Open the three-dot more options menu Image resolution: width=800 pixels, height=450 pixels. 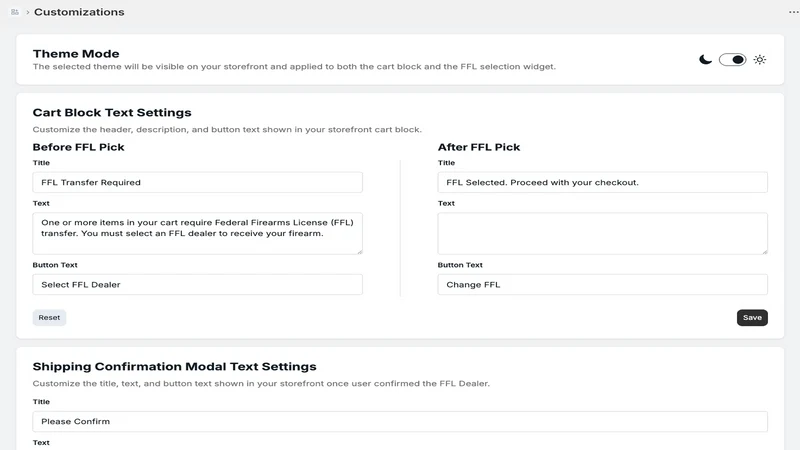coord(793,12)
